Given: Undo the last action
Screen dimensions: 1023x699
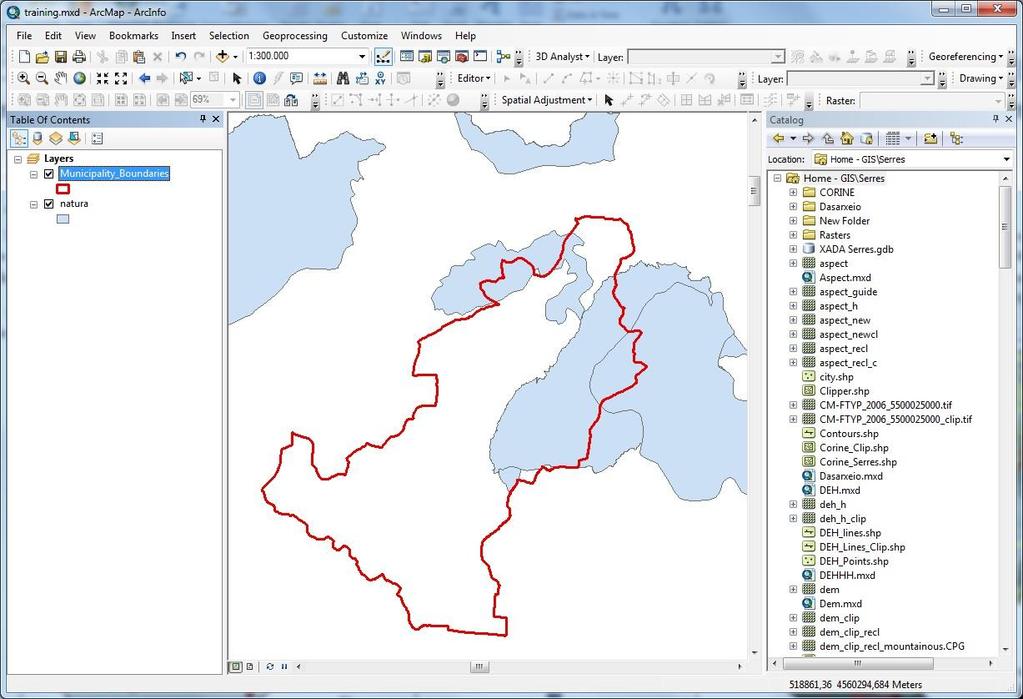Looking at the screenshot, I should [181, 57].
